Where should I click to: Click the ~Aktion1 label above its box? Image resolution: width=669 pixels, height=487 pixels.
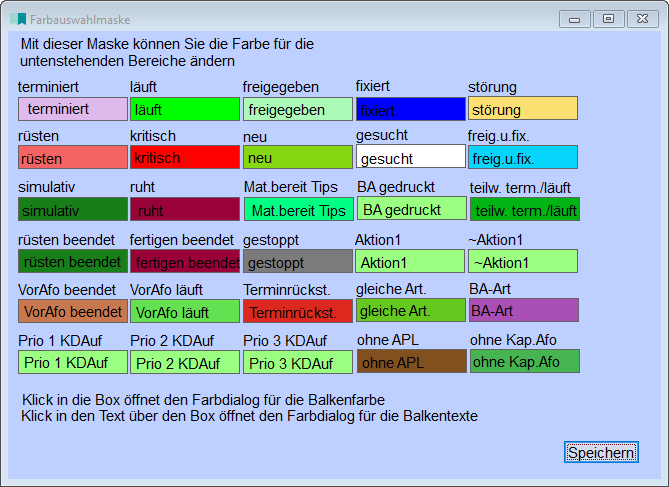click(496, 240)
